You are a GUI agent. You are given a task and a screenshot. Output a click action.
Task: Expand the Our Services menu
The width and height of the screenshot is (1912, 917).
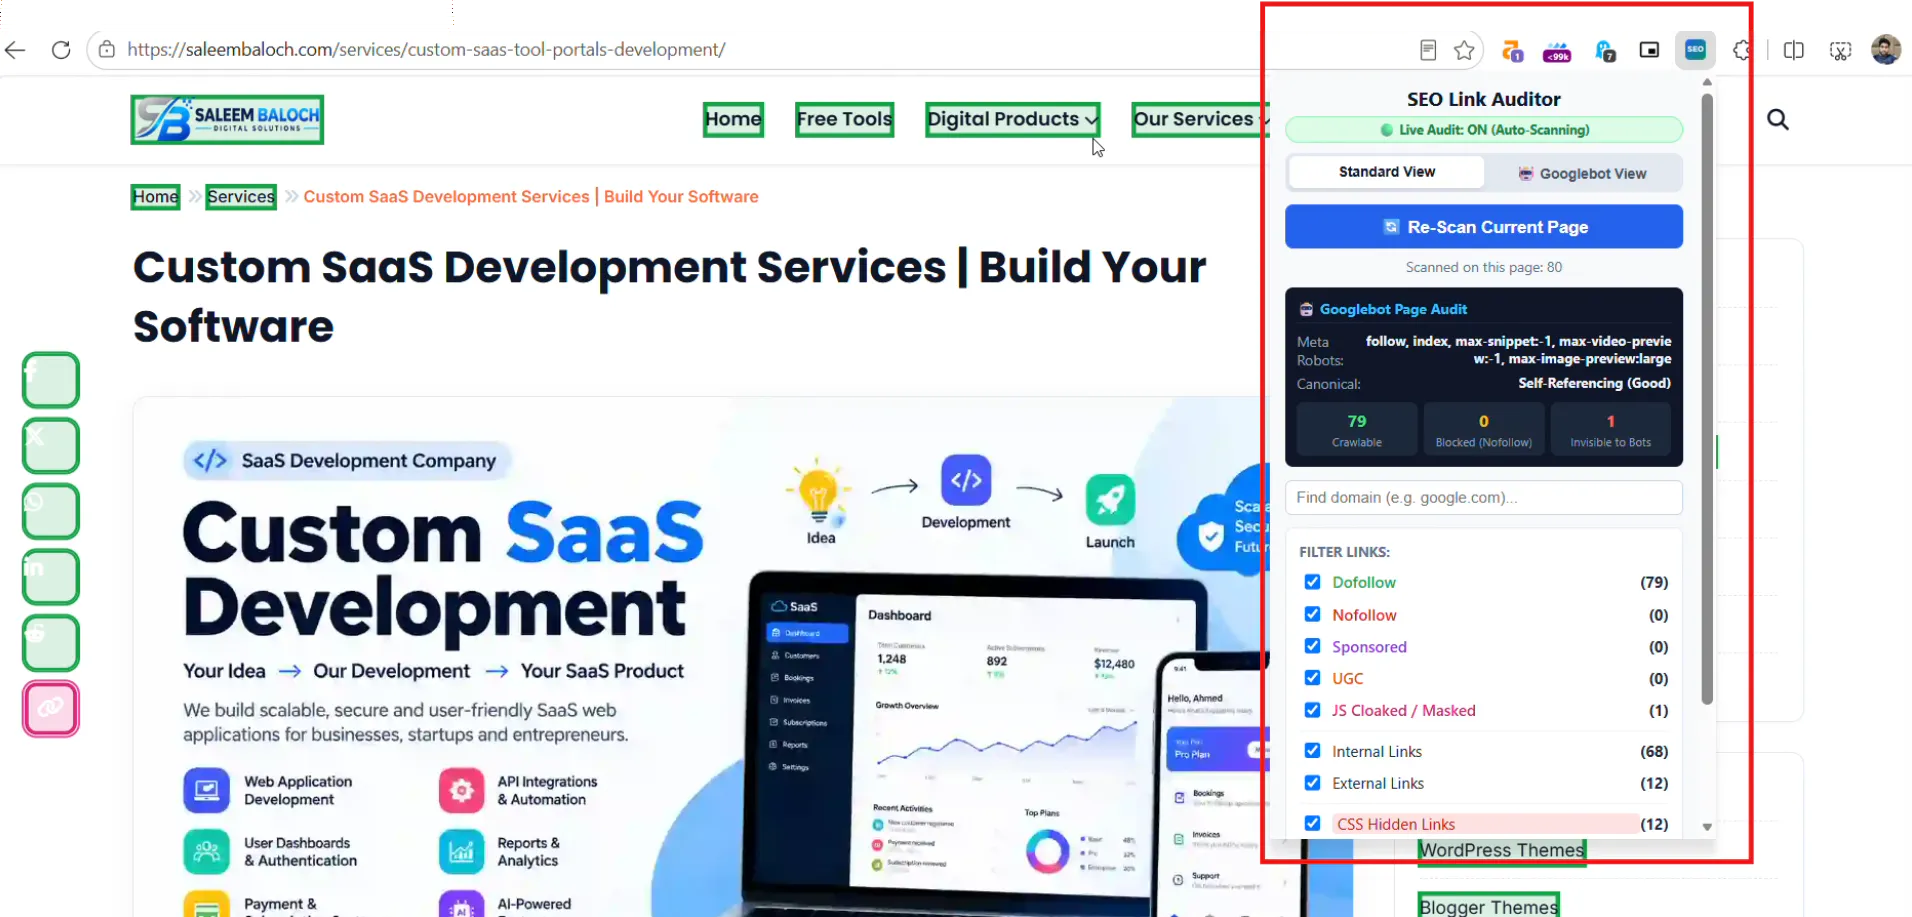click(x=1200, y=119)
